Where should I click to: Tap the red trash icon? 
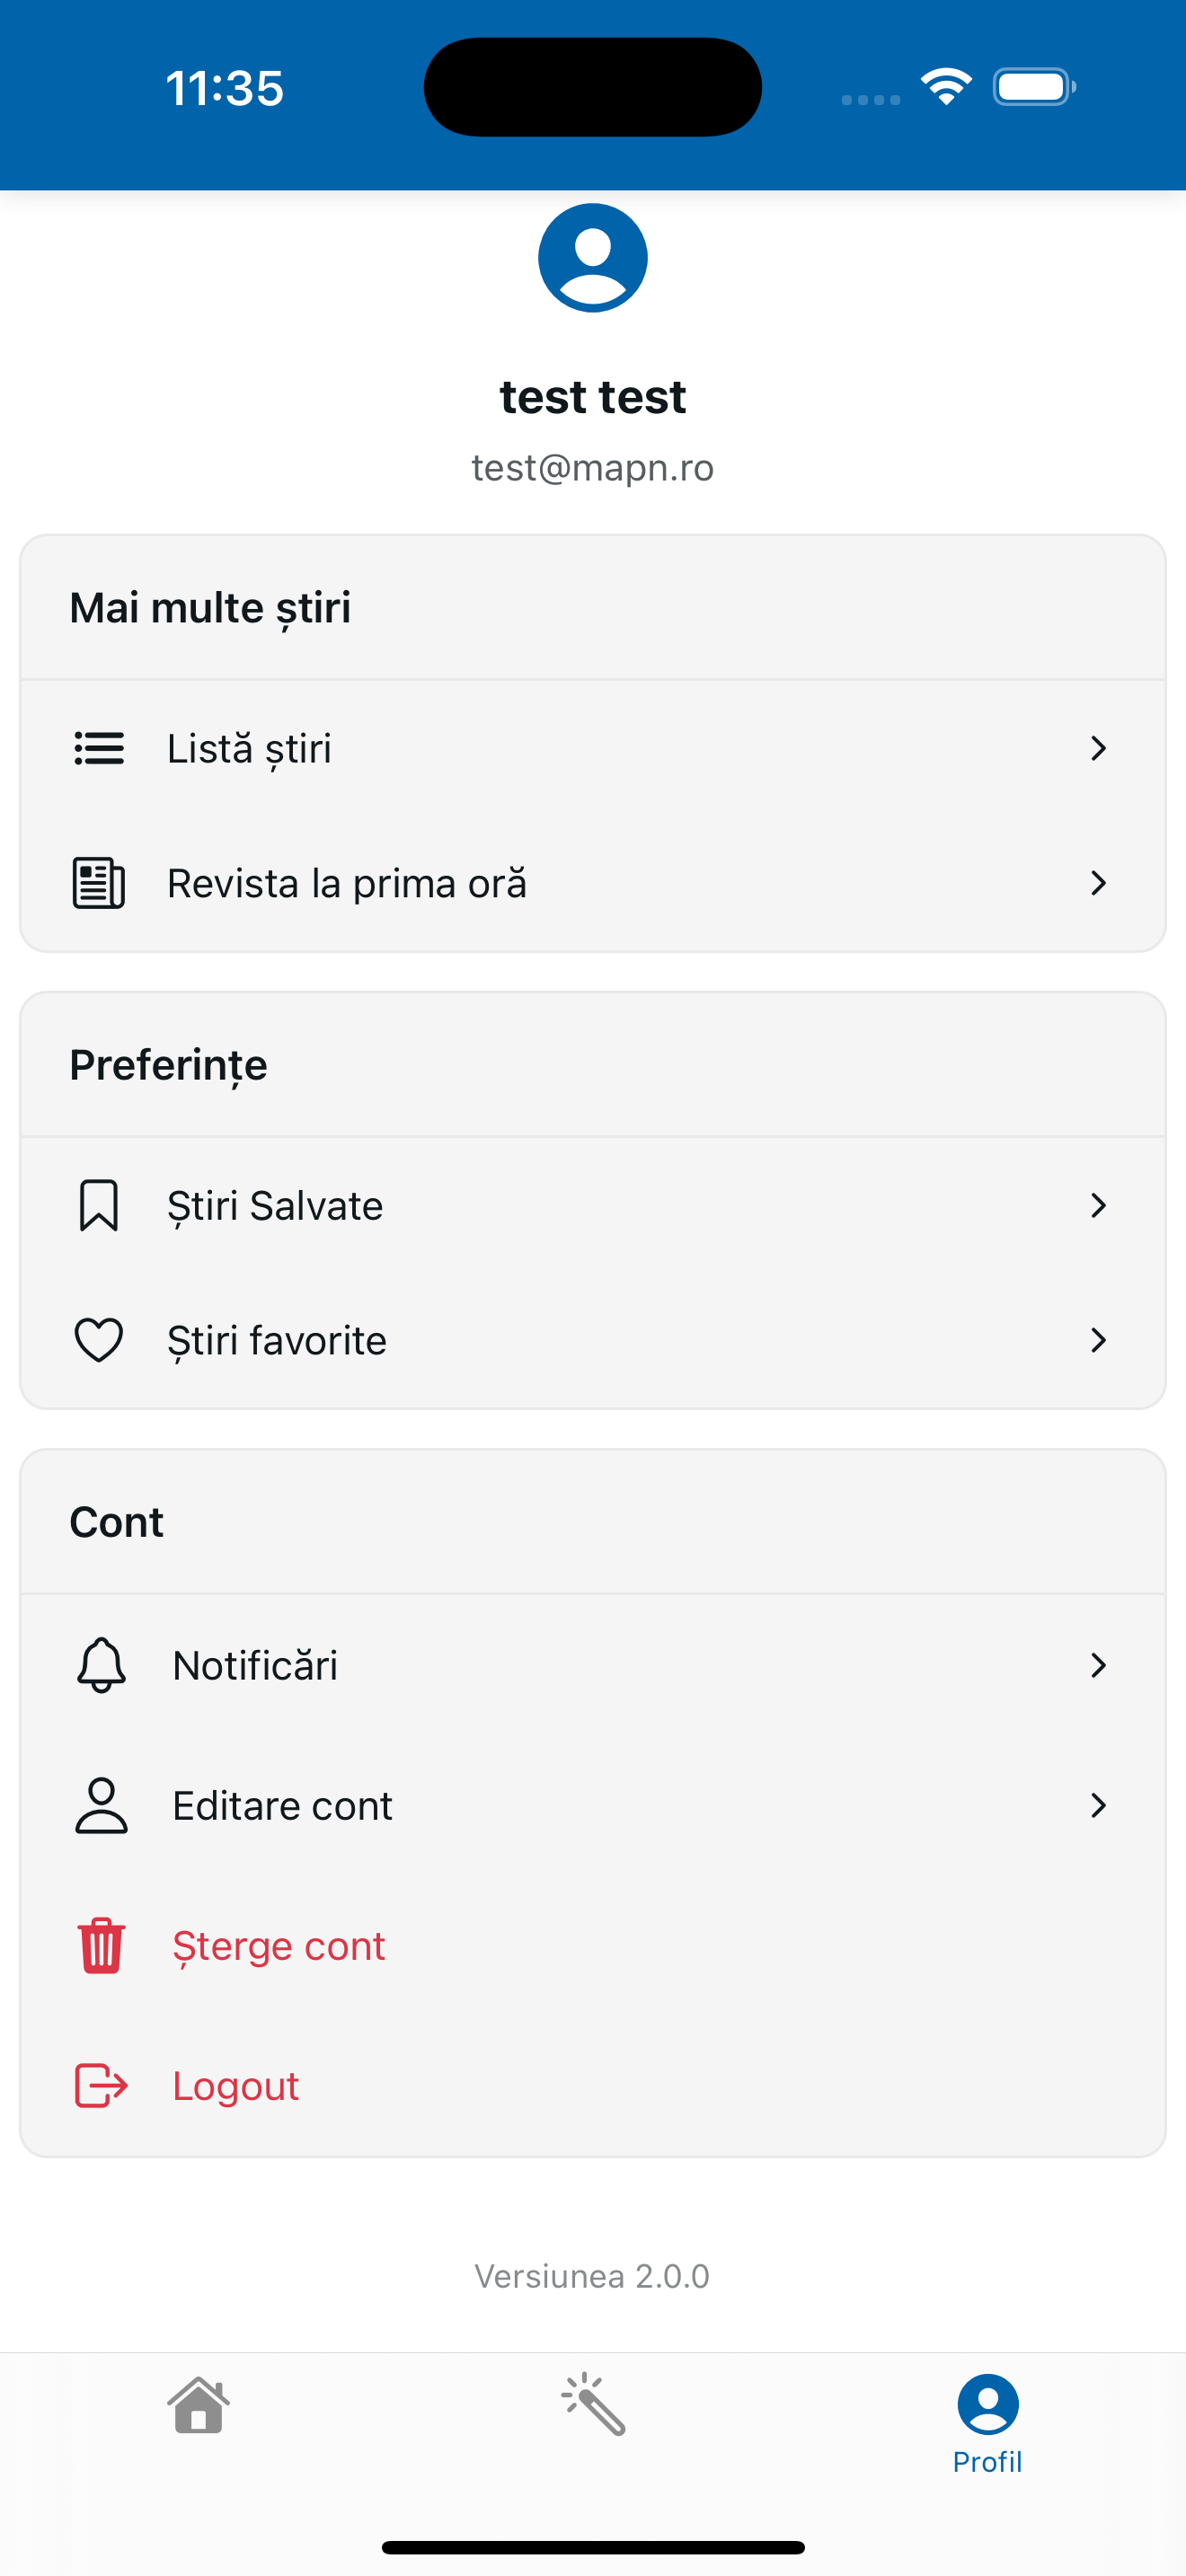point(101,1945)
